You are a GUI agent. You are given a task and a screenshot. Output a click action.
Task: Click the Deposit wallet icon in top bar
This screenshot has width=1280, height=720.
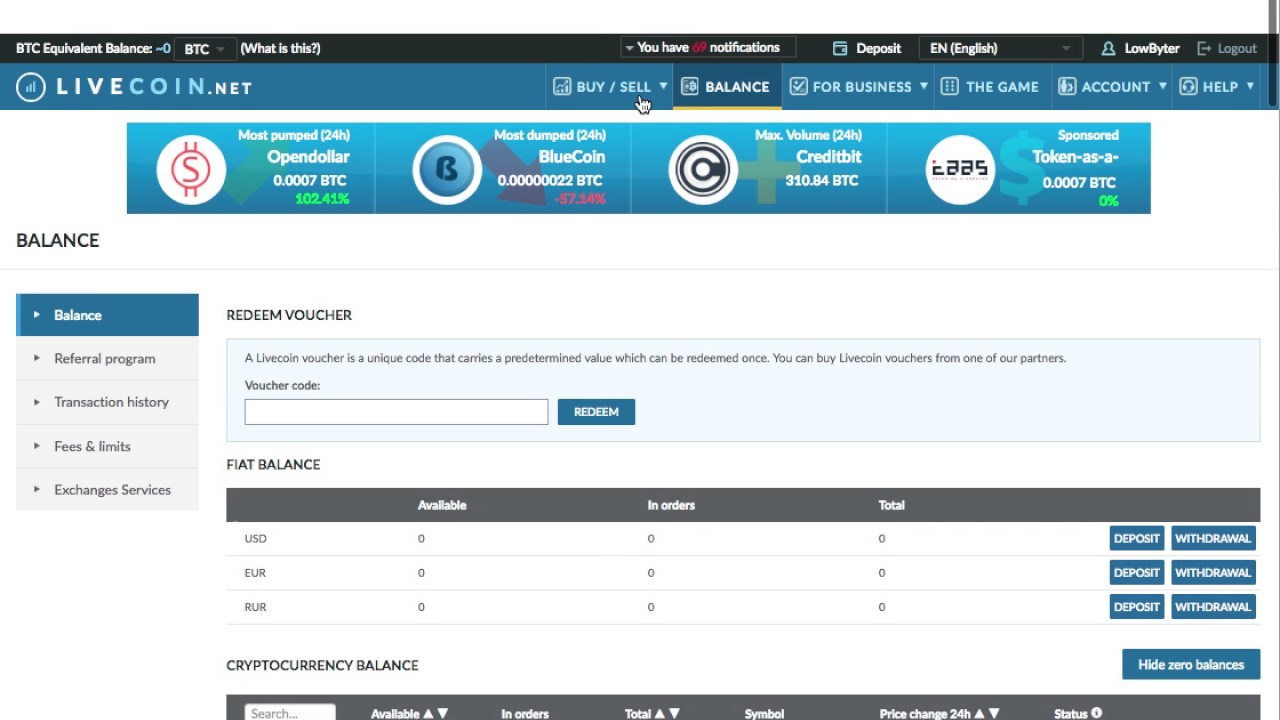point(840,48)
